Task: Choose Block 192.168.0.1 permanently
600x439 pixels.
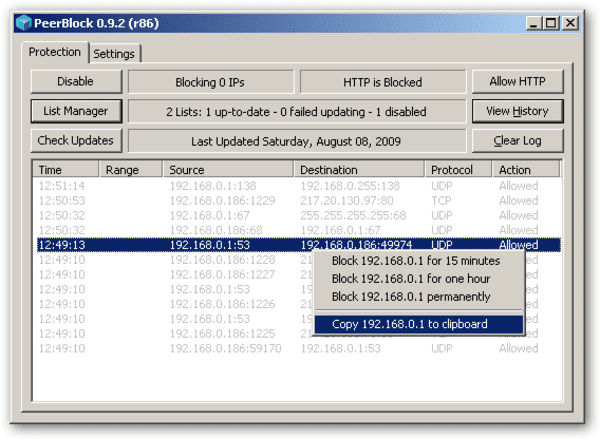Action: [419, 297]
